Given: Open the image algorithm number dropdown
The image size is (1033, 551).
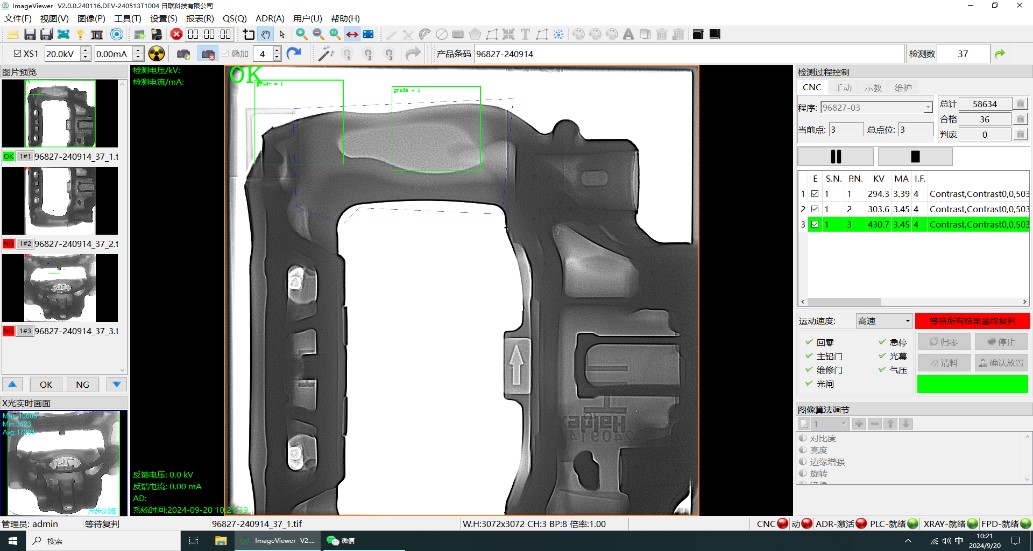Looking at the screenshot, I should [842, 424].
